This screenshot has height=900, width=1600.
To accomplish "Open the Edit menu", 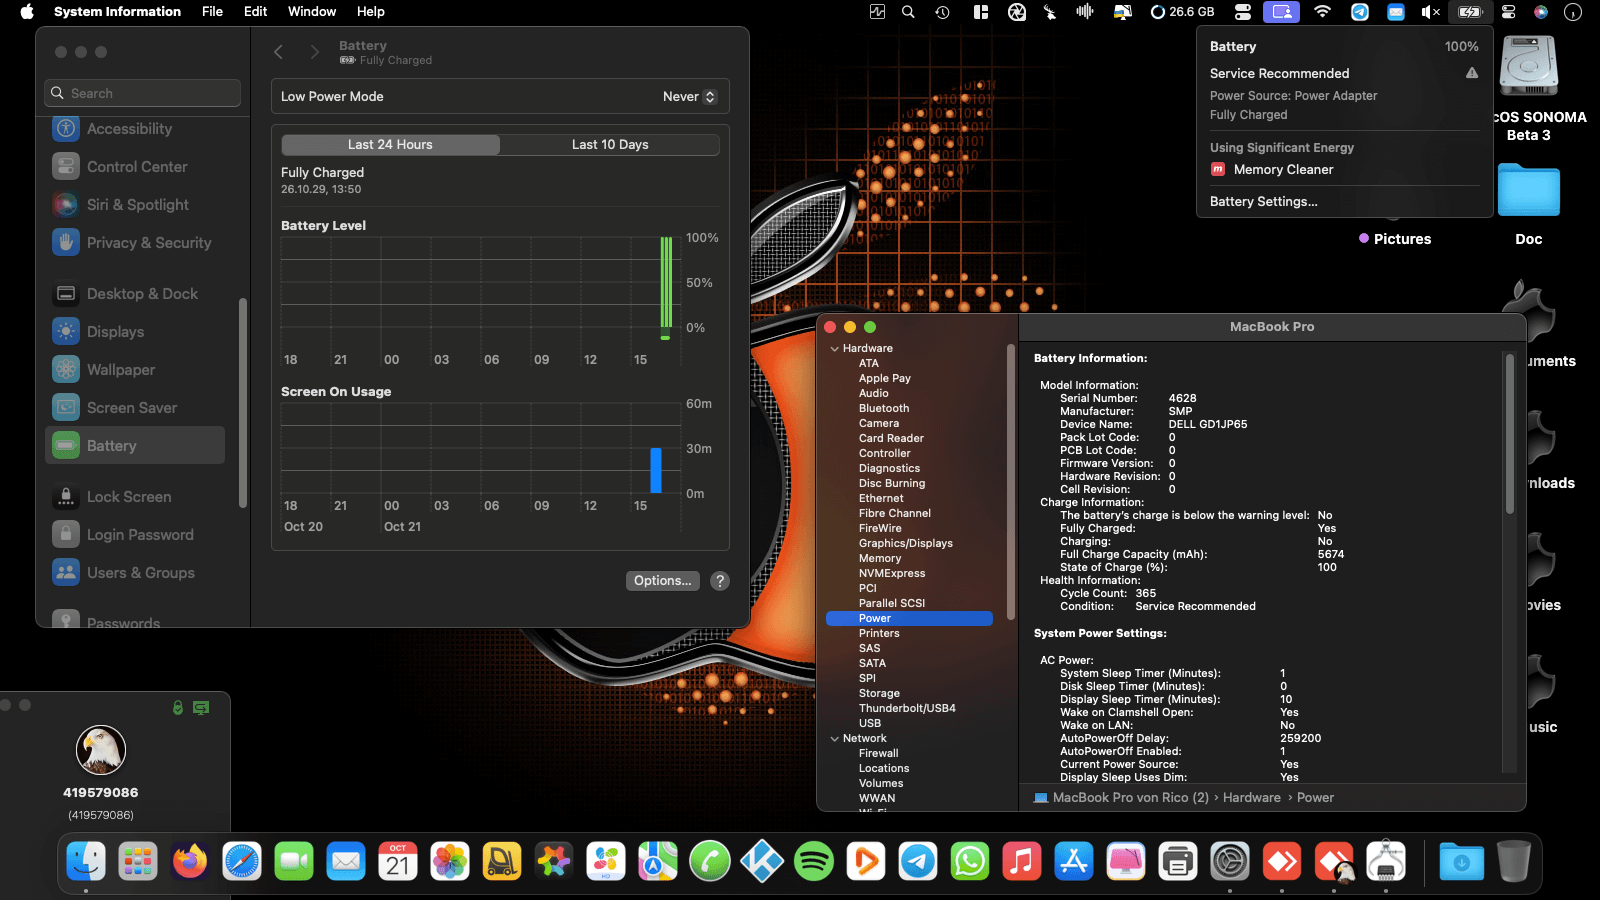I will [x=256, y=12].
